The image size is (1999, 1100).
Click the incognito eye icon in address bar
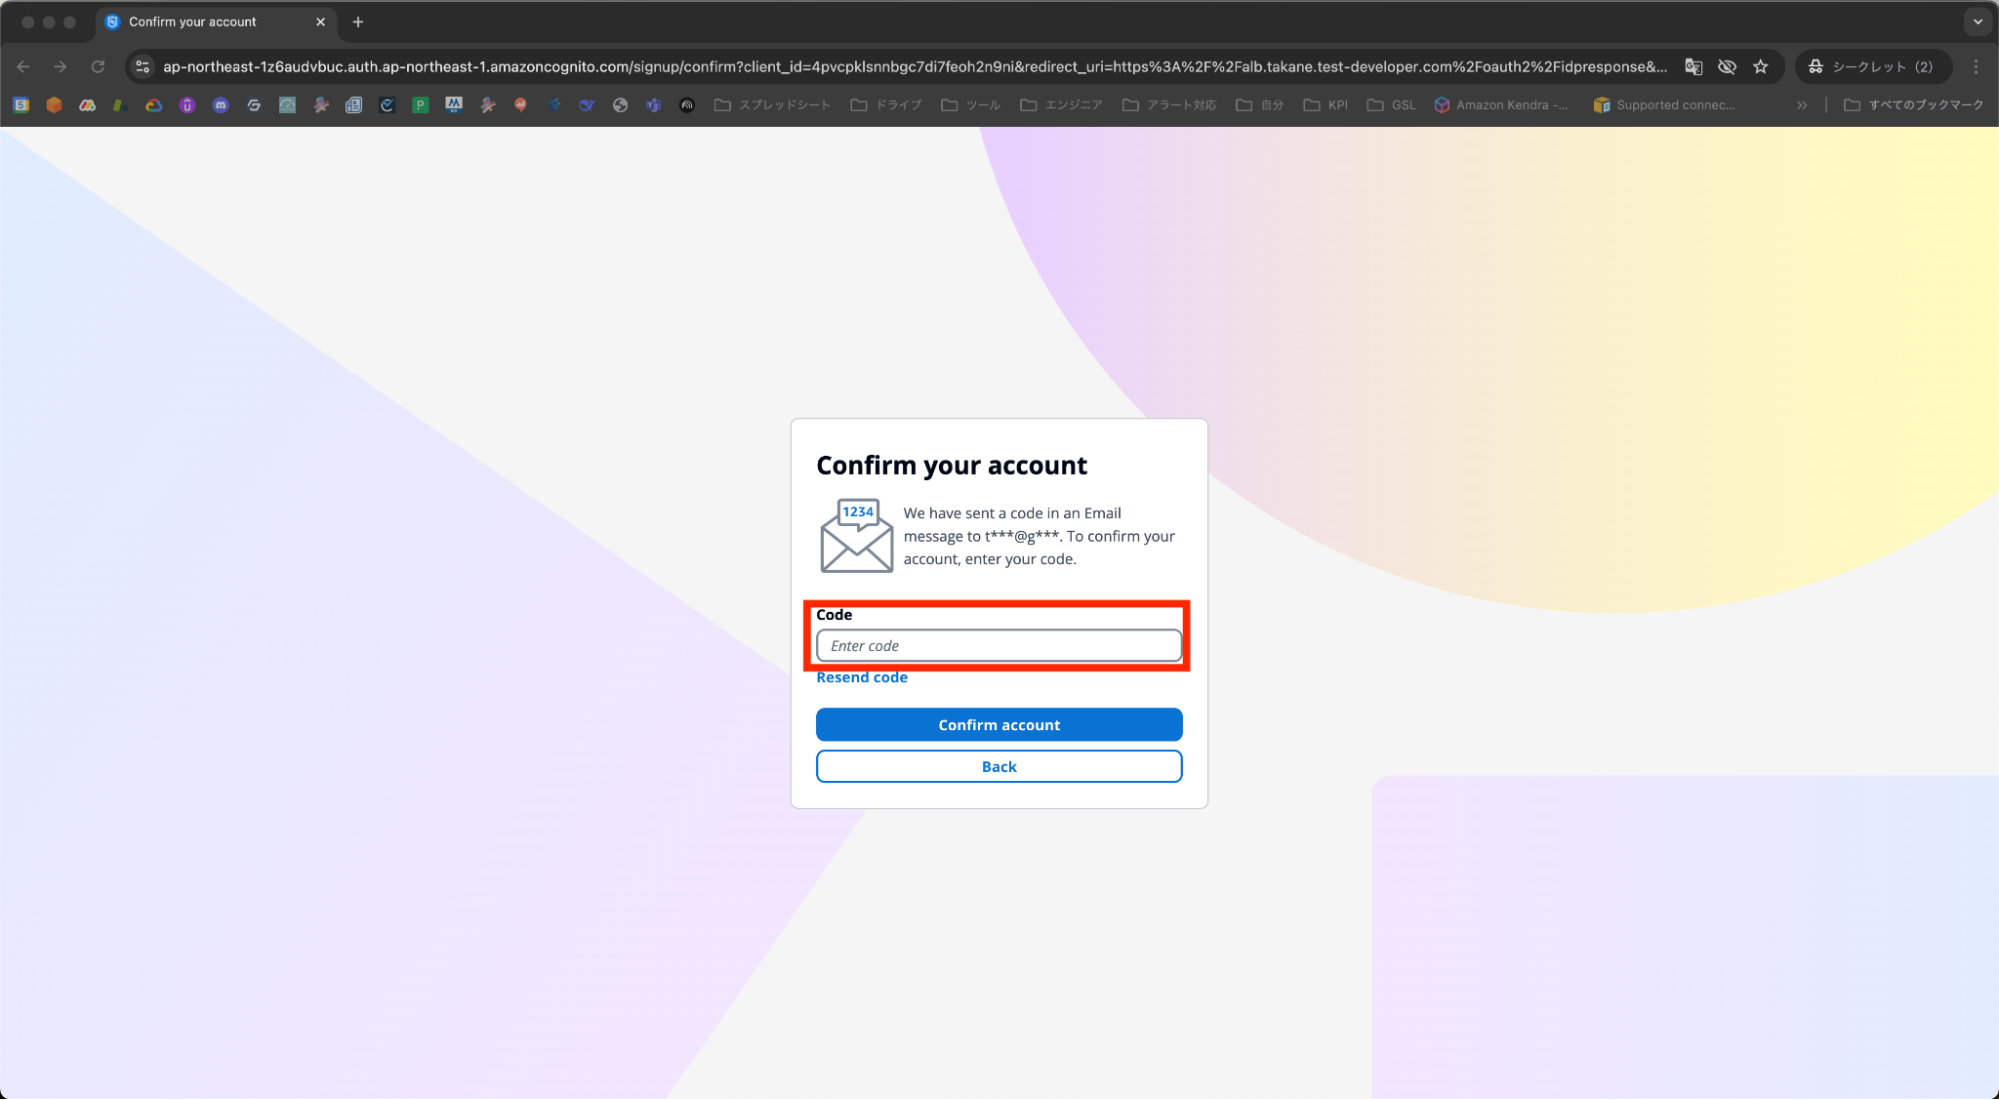point(1727,66)
